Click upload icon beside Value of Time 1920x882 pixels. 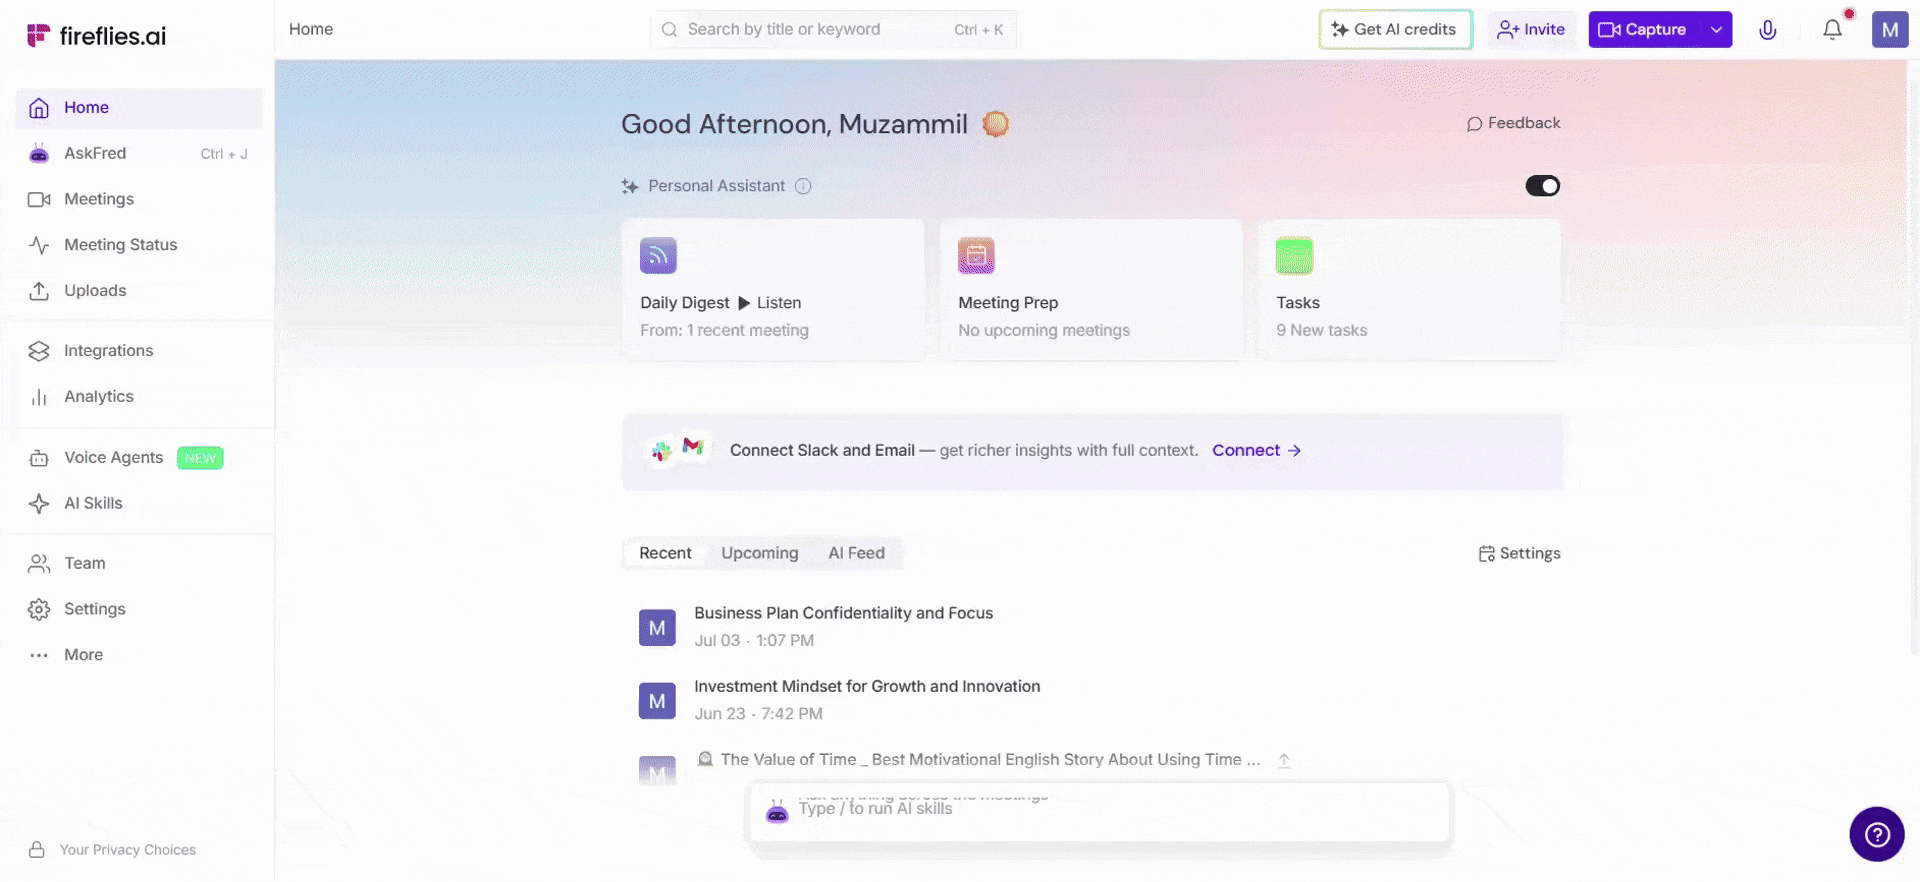[1284, 761]
